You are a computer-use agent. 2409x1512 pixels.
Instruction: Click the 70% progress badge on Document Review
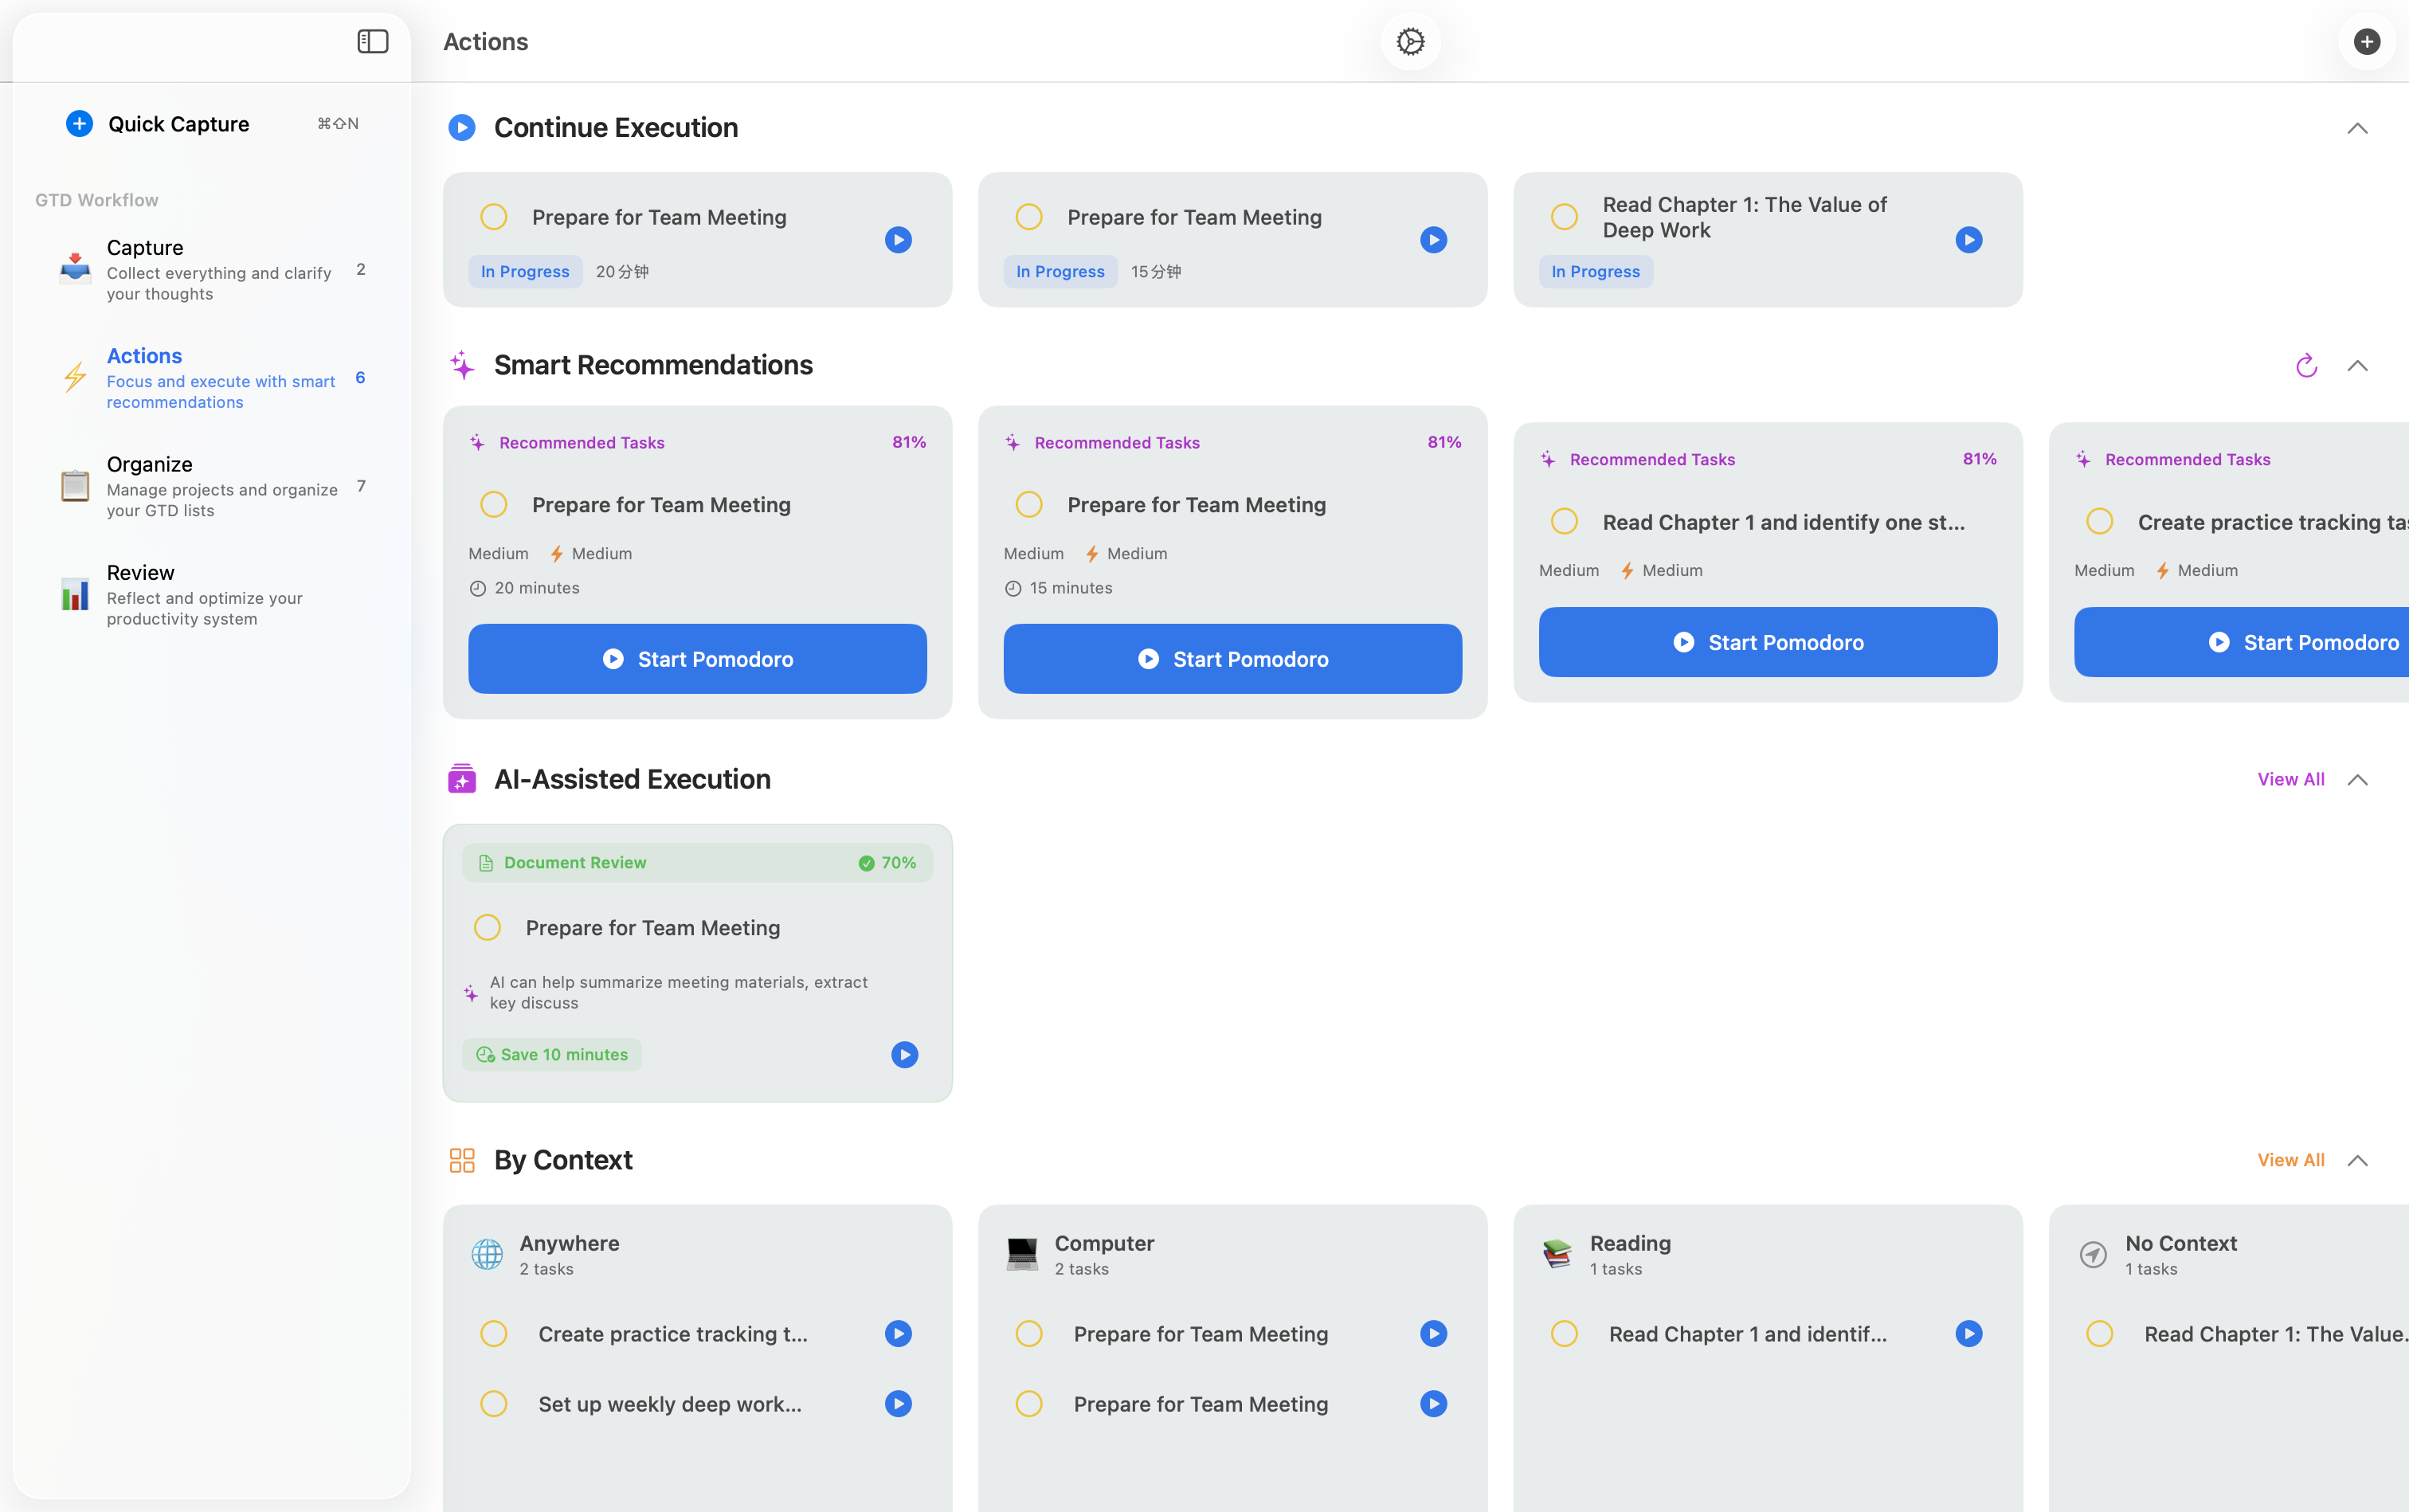(887, 861)
